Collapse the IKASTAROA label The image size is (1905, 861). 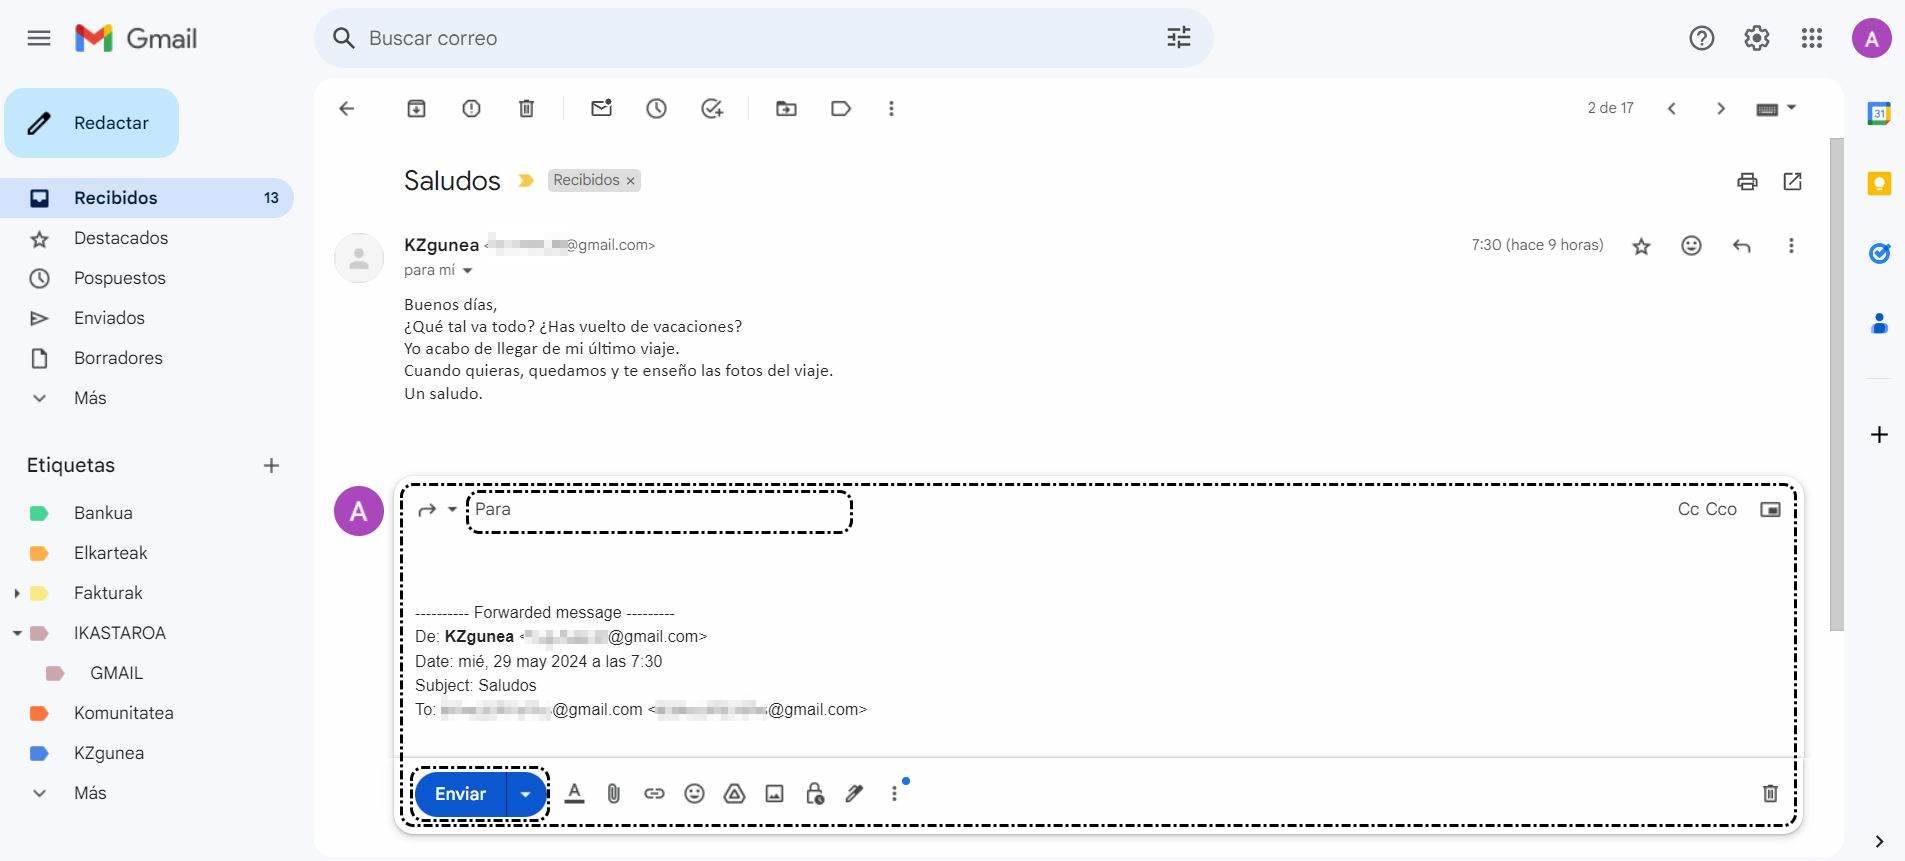pyautogui.click(x=16, y=633)
